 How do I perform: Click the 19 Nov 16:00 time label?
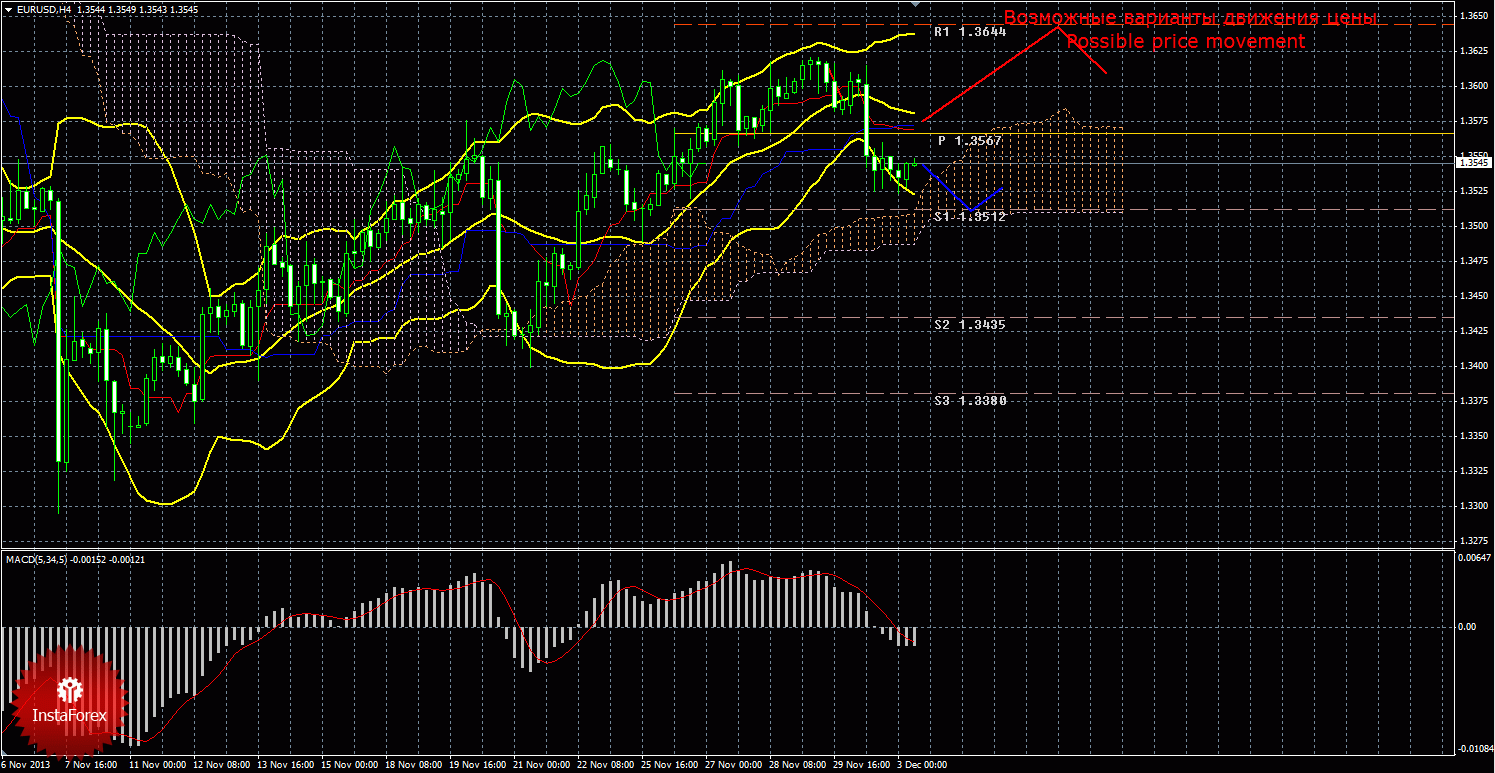pos(478,764)
